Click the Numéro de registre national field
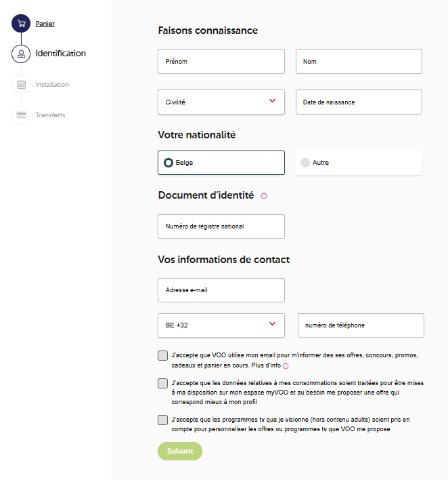The image size is (448, 480). (221, 226)
